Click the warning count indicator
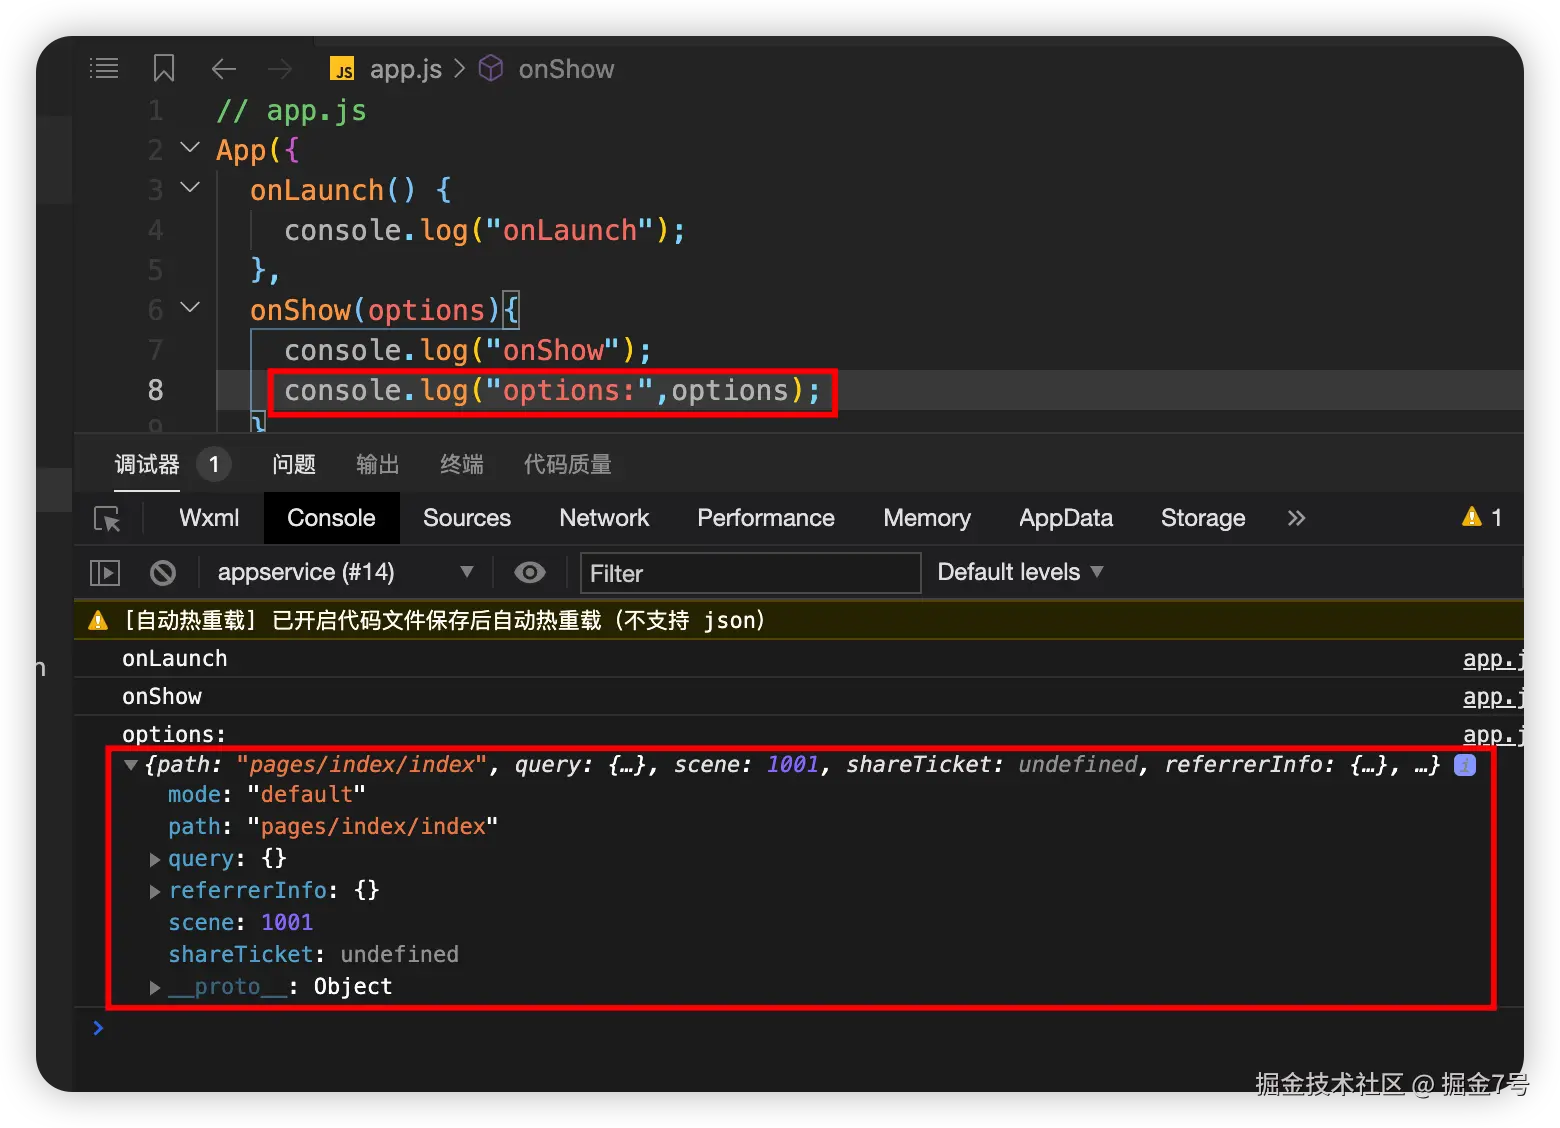1560x1128 pixels. (x=1482, y=517)
